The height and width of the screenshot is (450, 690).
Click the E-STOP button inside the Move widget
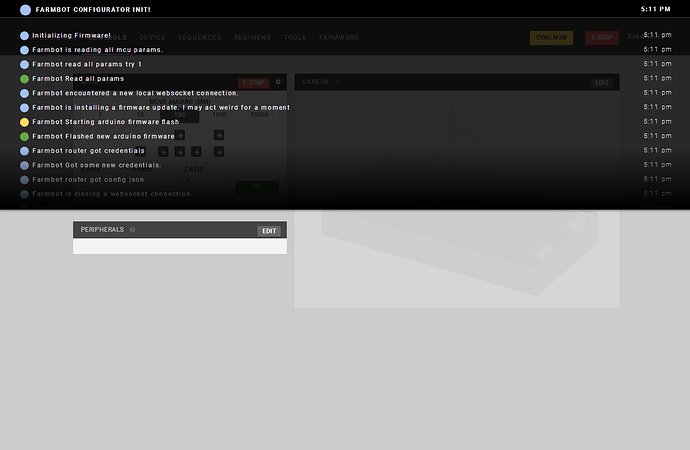[253, 83]
